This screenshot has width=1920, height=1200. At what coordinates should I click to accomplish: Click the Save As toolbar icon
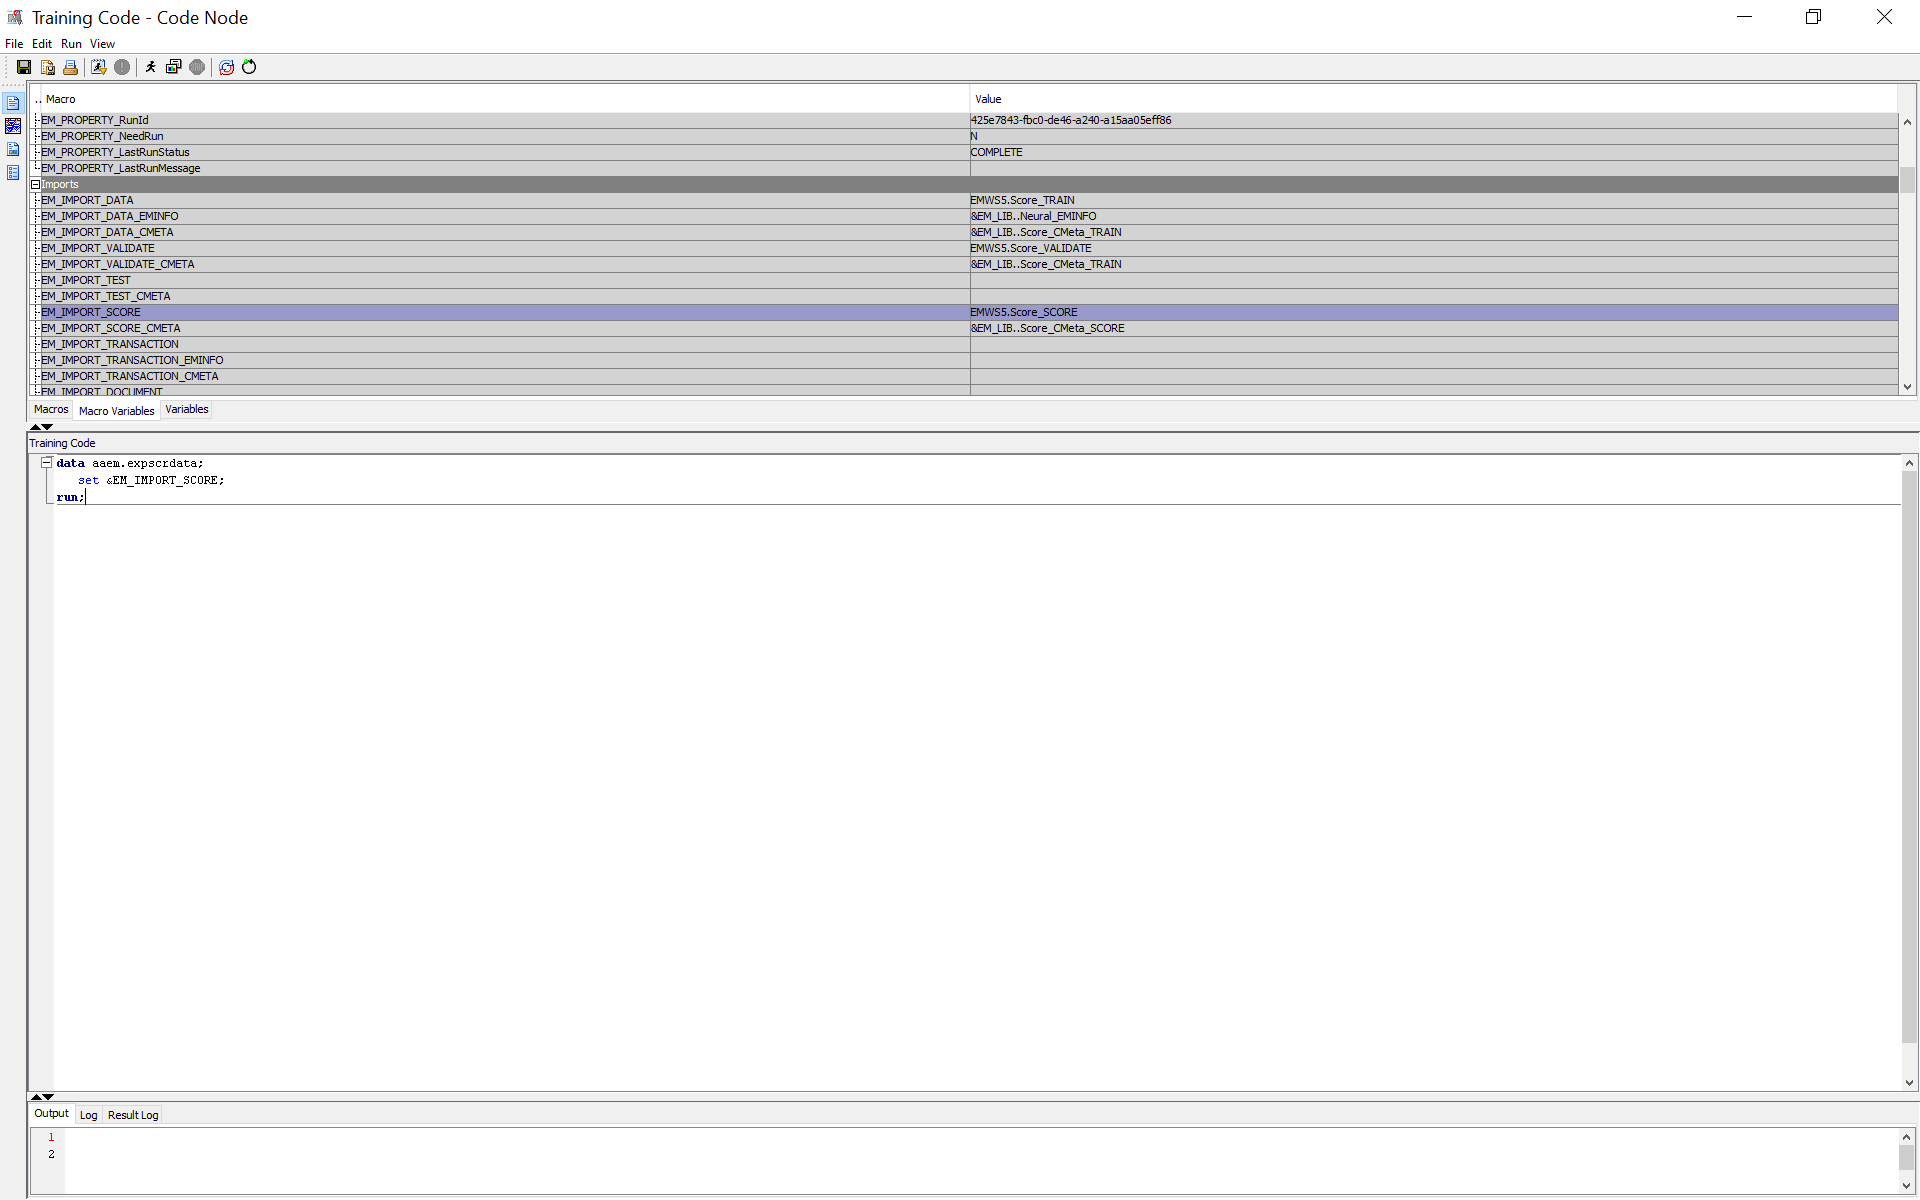(47, 67)
